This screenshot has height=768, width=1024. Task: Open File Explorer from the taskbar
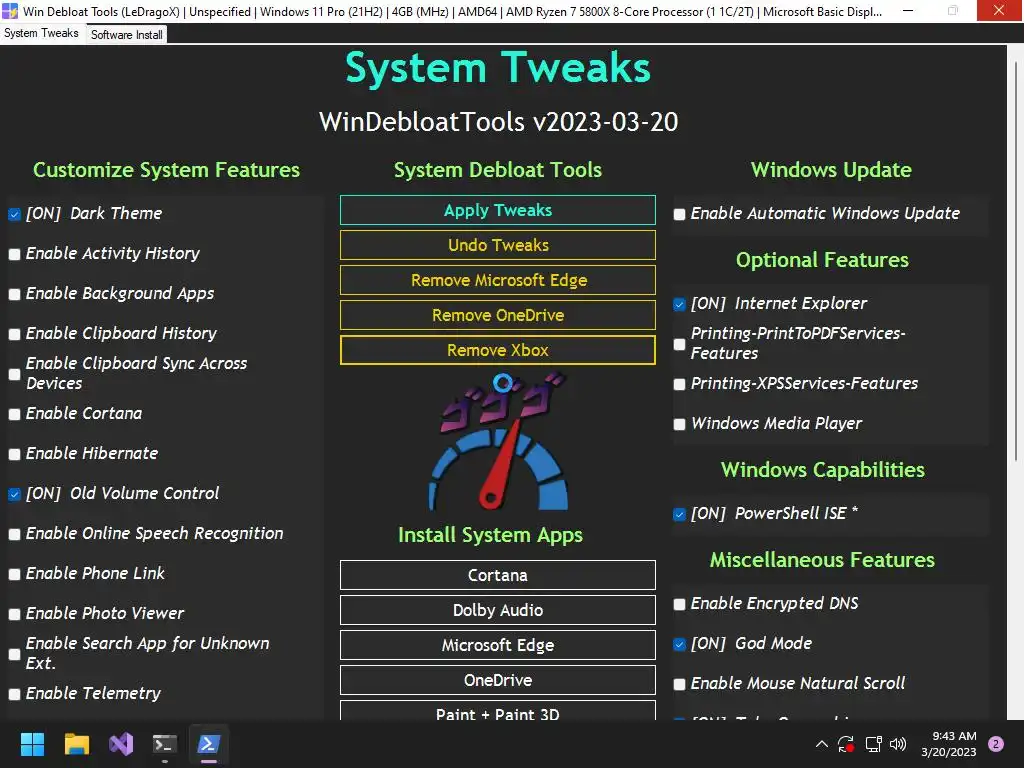(x=76, y=744)
